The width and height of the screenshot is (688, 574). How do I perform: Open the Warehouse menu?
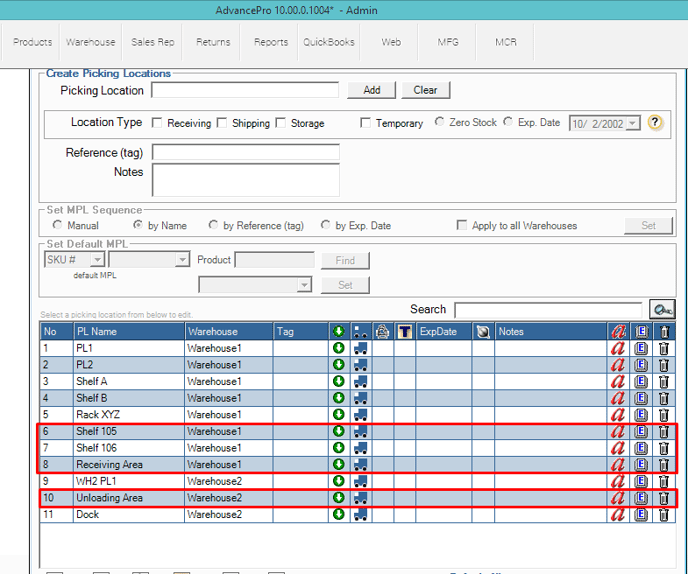(x=91, y=43)
